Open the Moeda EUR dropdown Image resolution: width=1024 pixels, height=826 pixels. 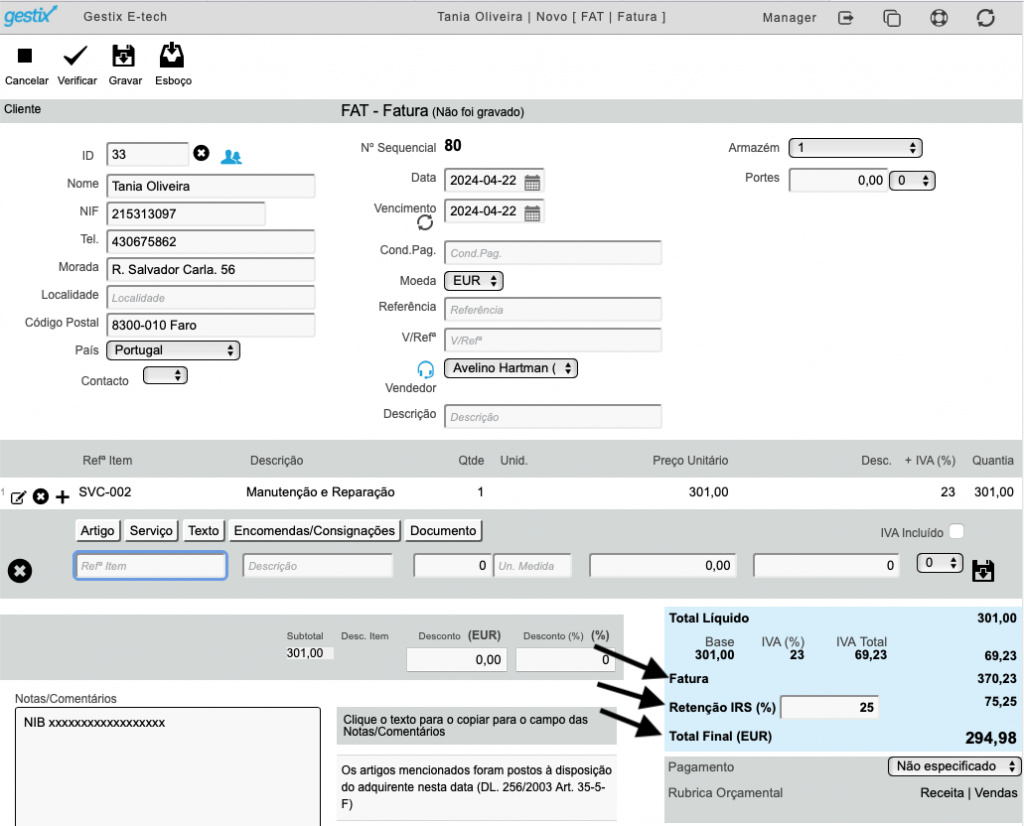(x=474, y=281)
